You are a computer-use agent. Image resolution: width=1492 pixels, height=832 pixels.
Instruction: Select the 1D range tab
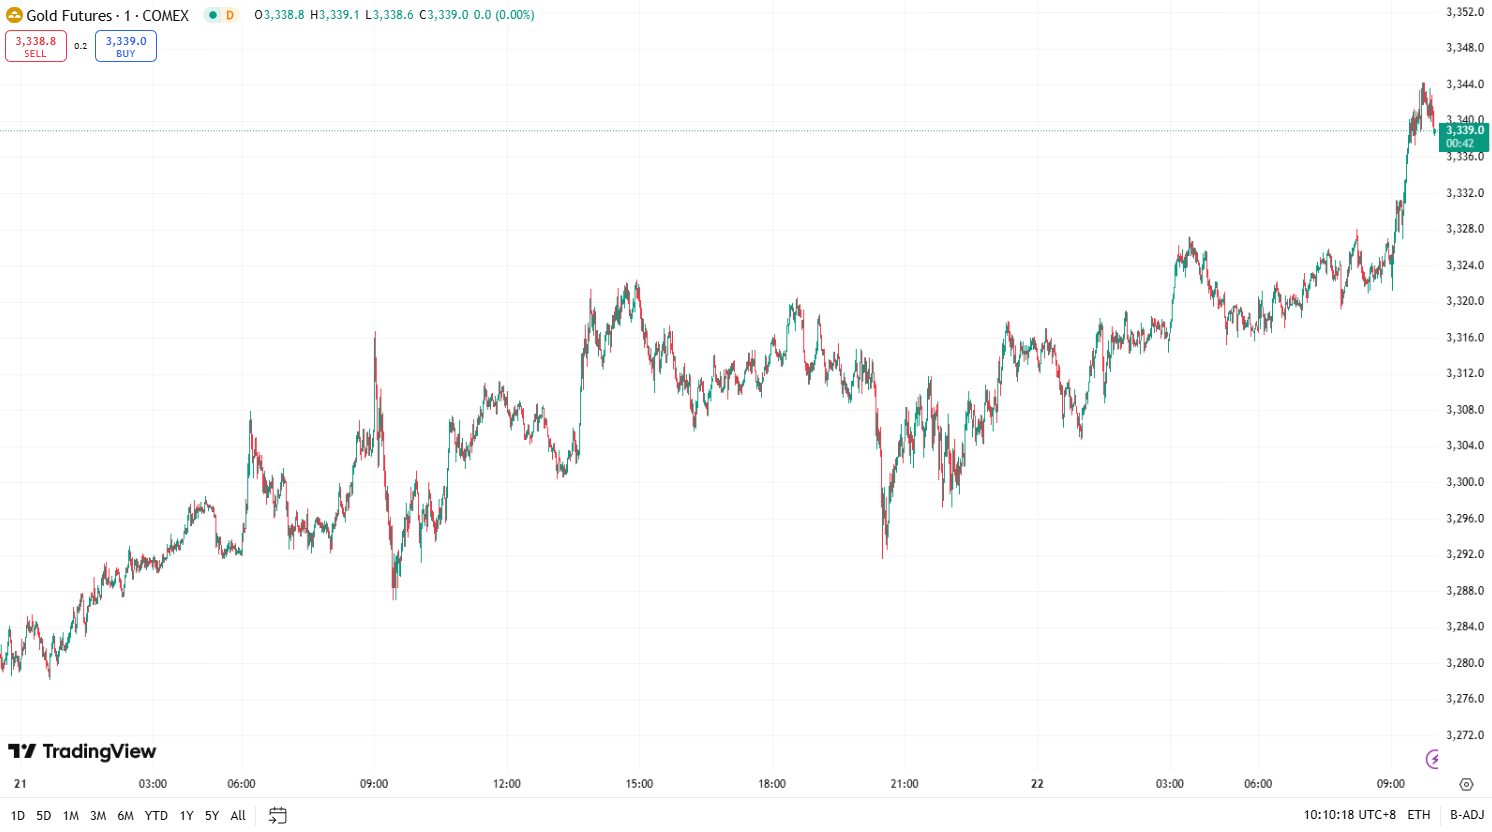coord(17,815)
